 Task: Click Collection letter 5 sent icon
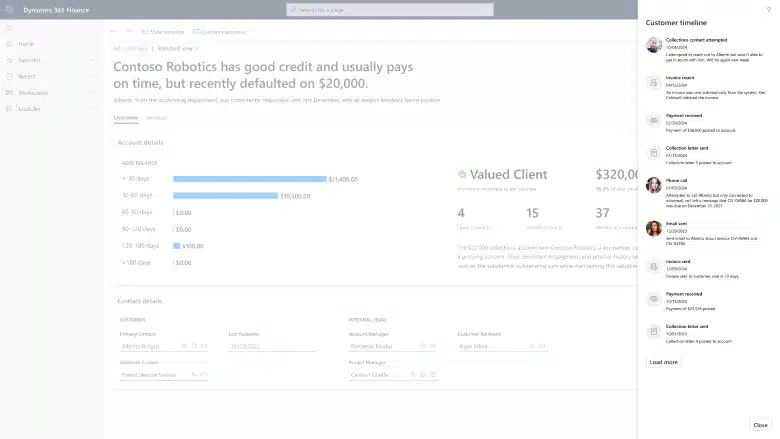pos(654,153)
